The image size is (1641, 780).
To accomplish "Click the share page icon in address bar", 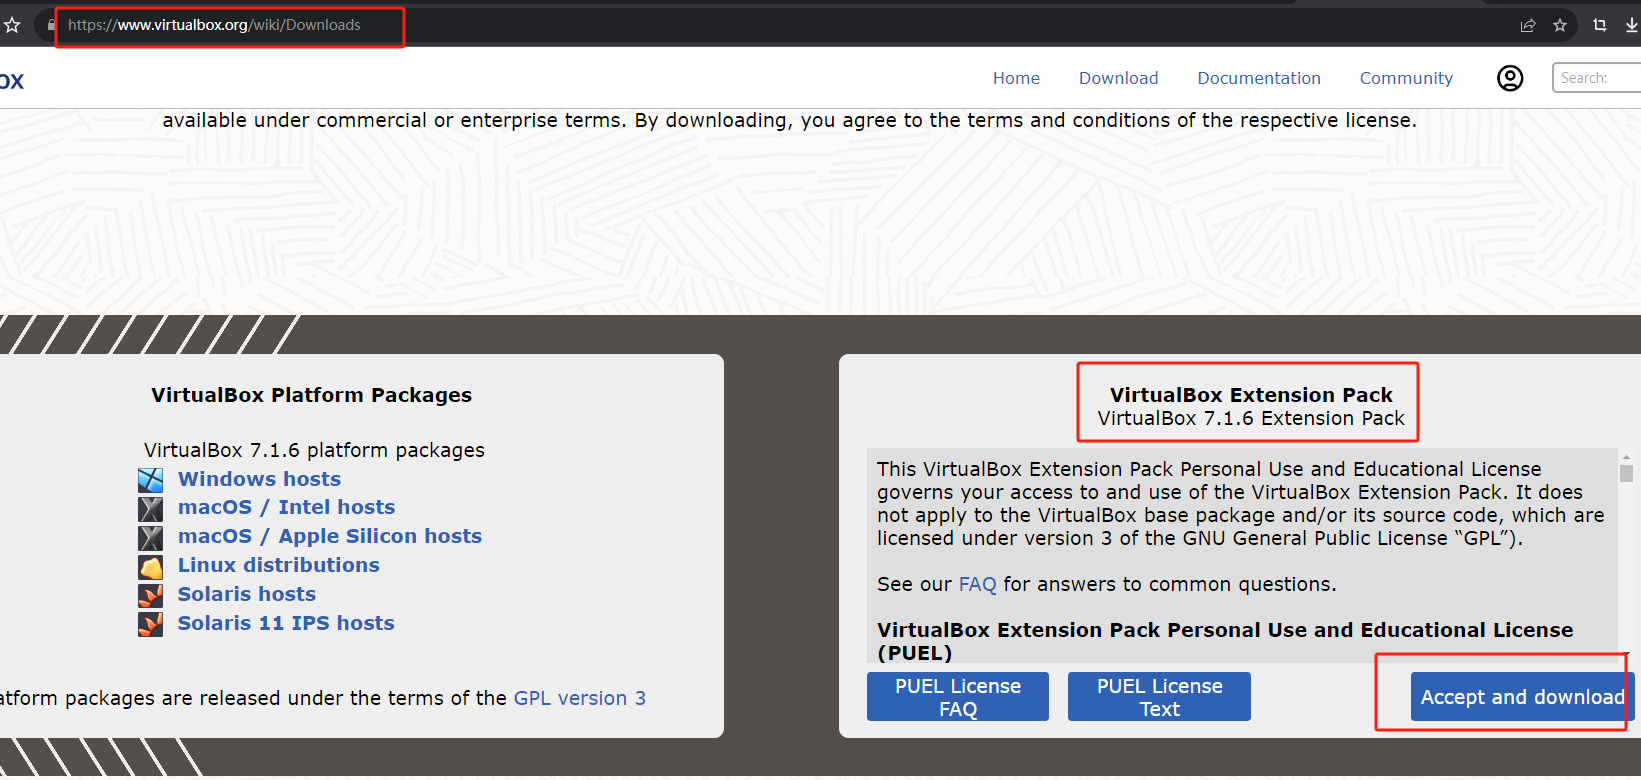I will [x=1528, y=25].
